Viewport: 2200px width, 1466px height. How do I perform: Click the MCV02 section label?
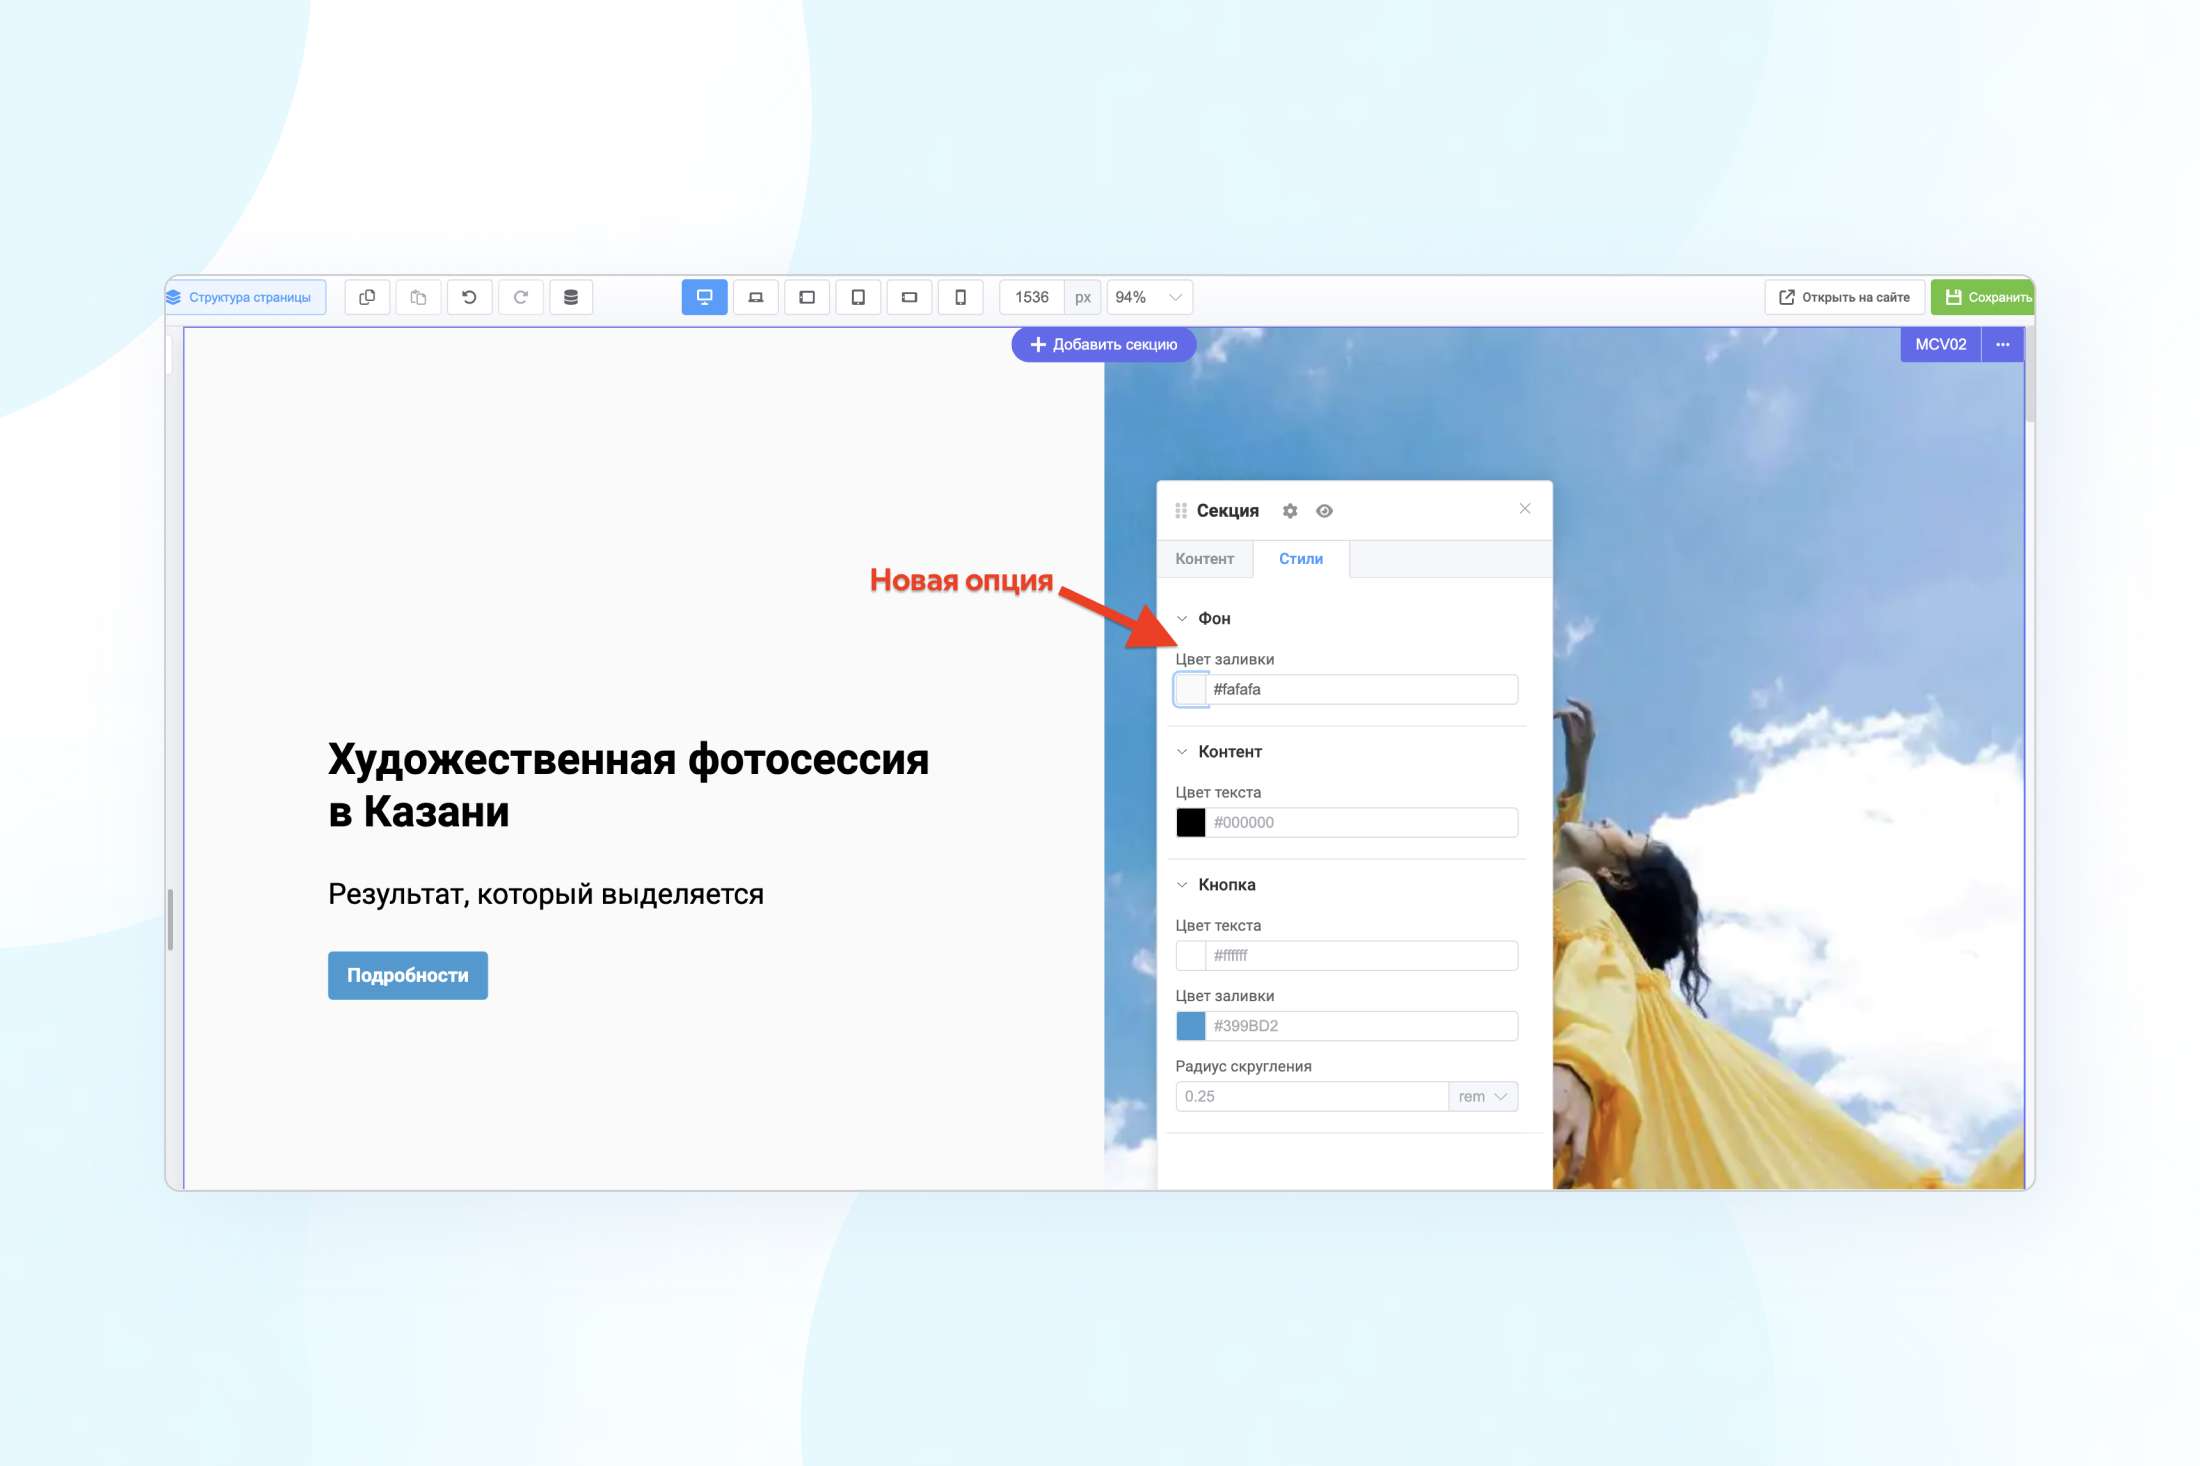[x=1940, y=344]
